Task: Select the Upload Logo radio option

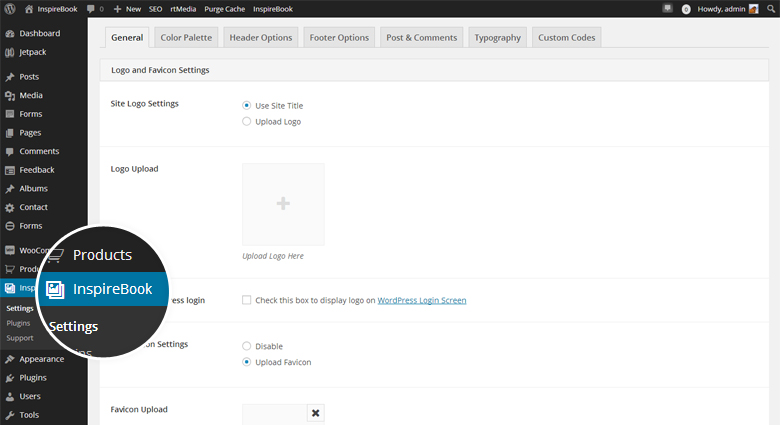Action: point(246,121)
